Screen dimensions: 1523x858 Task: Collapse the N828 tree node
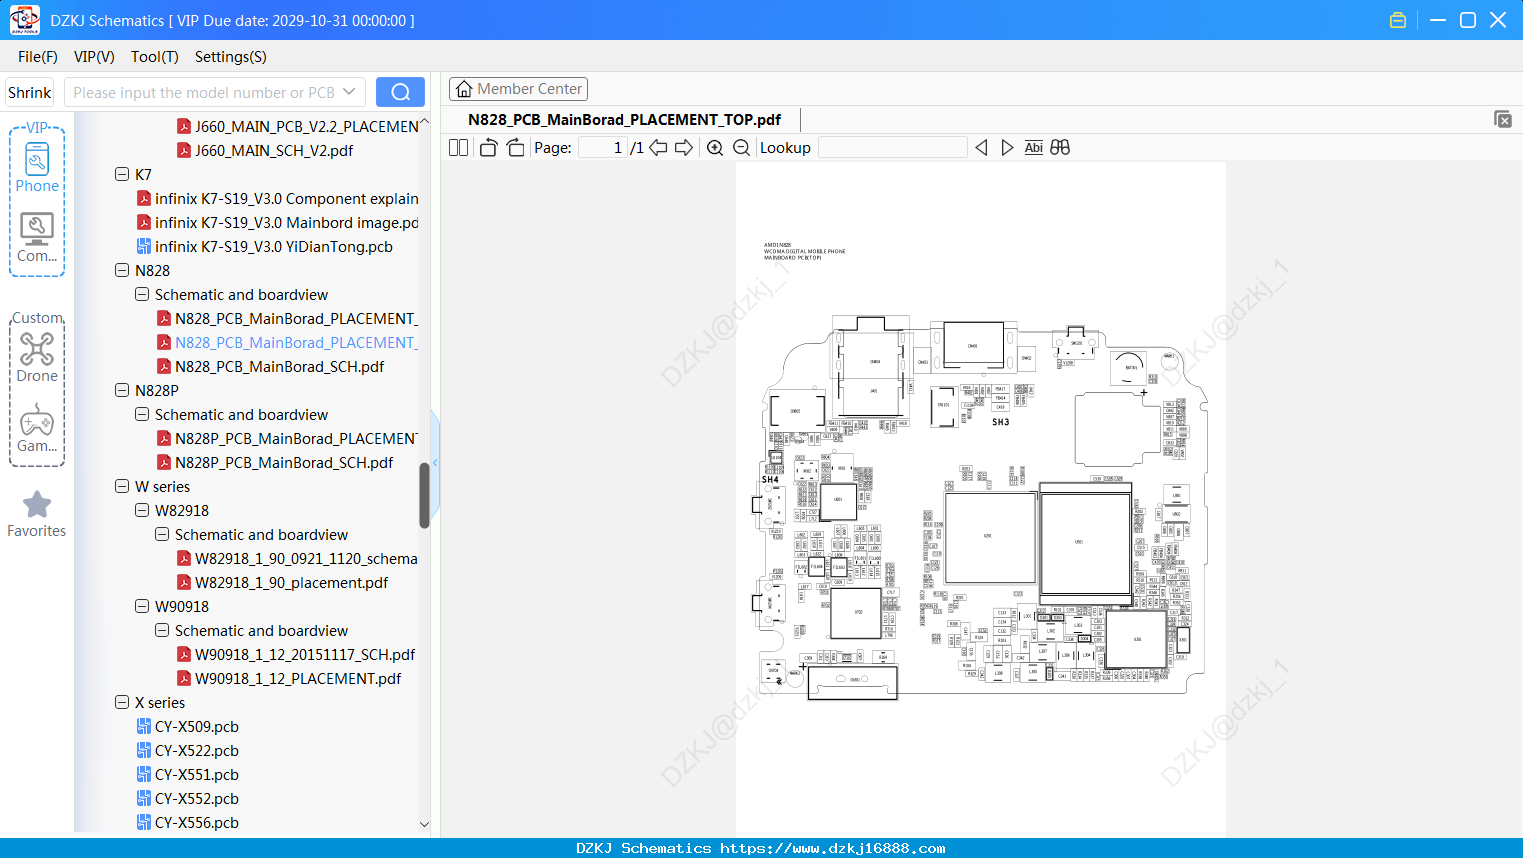(122, 270)
